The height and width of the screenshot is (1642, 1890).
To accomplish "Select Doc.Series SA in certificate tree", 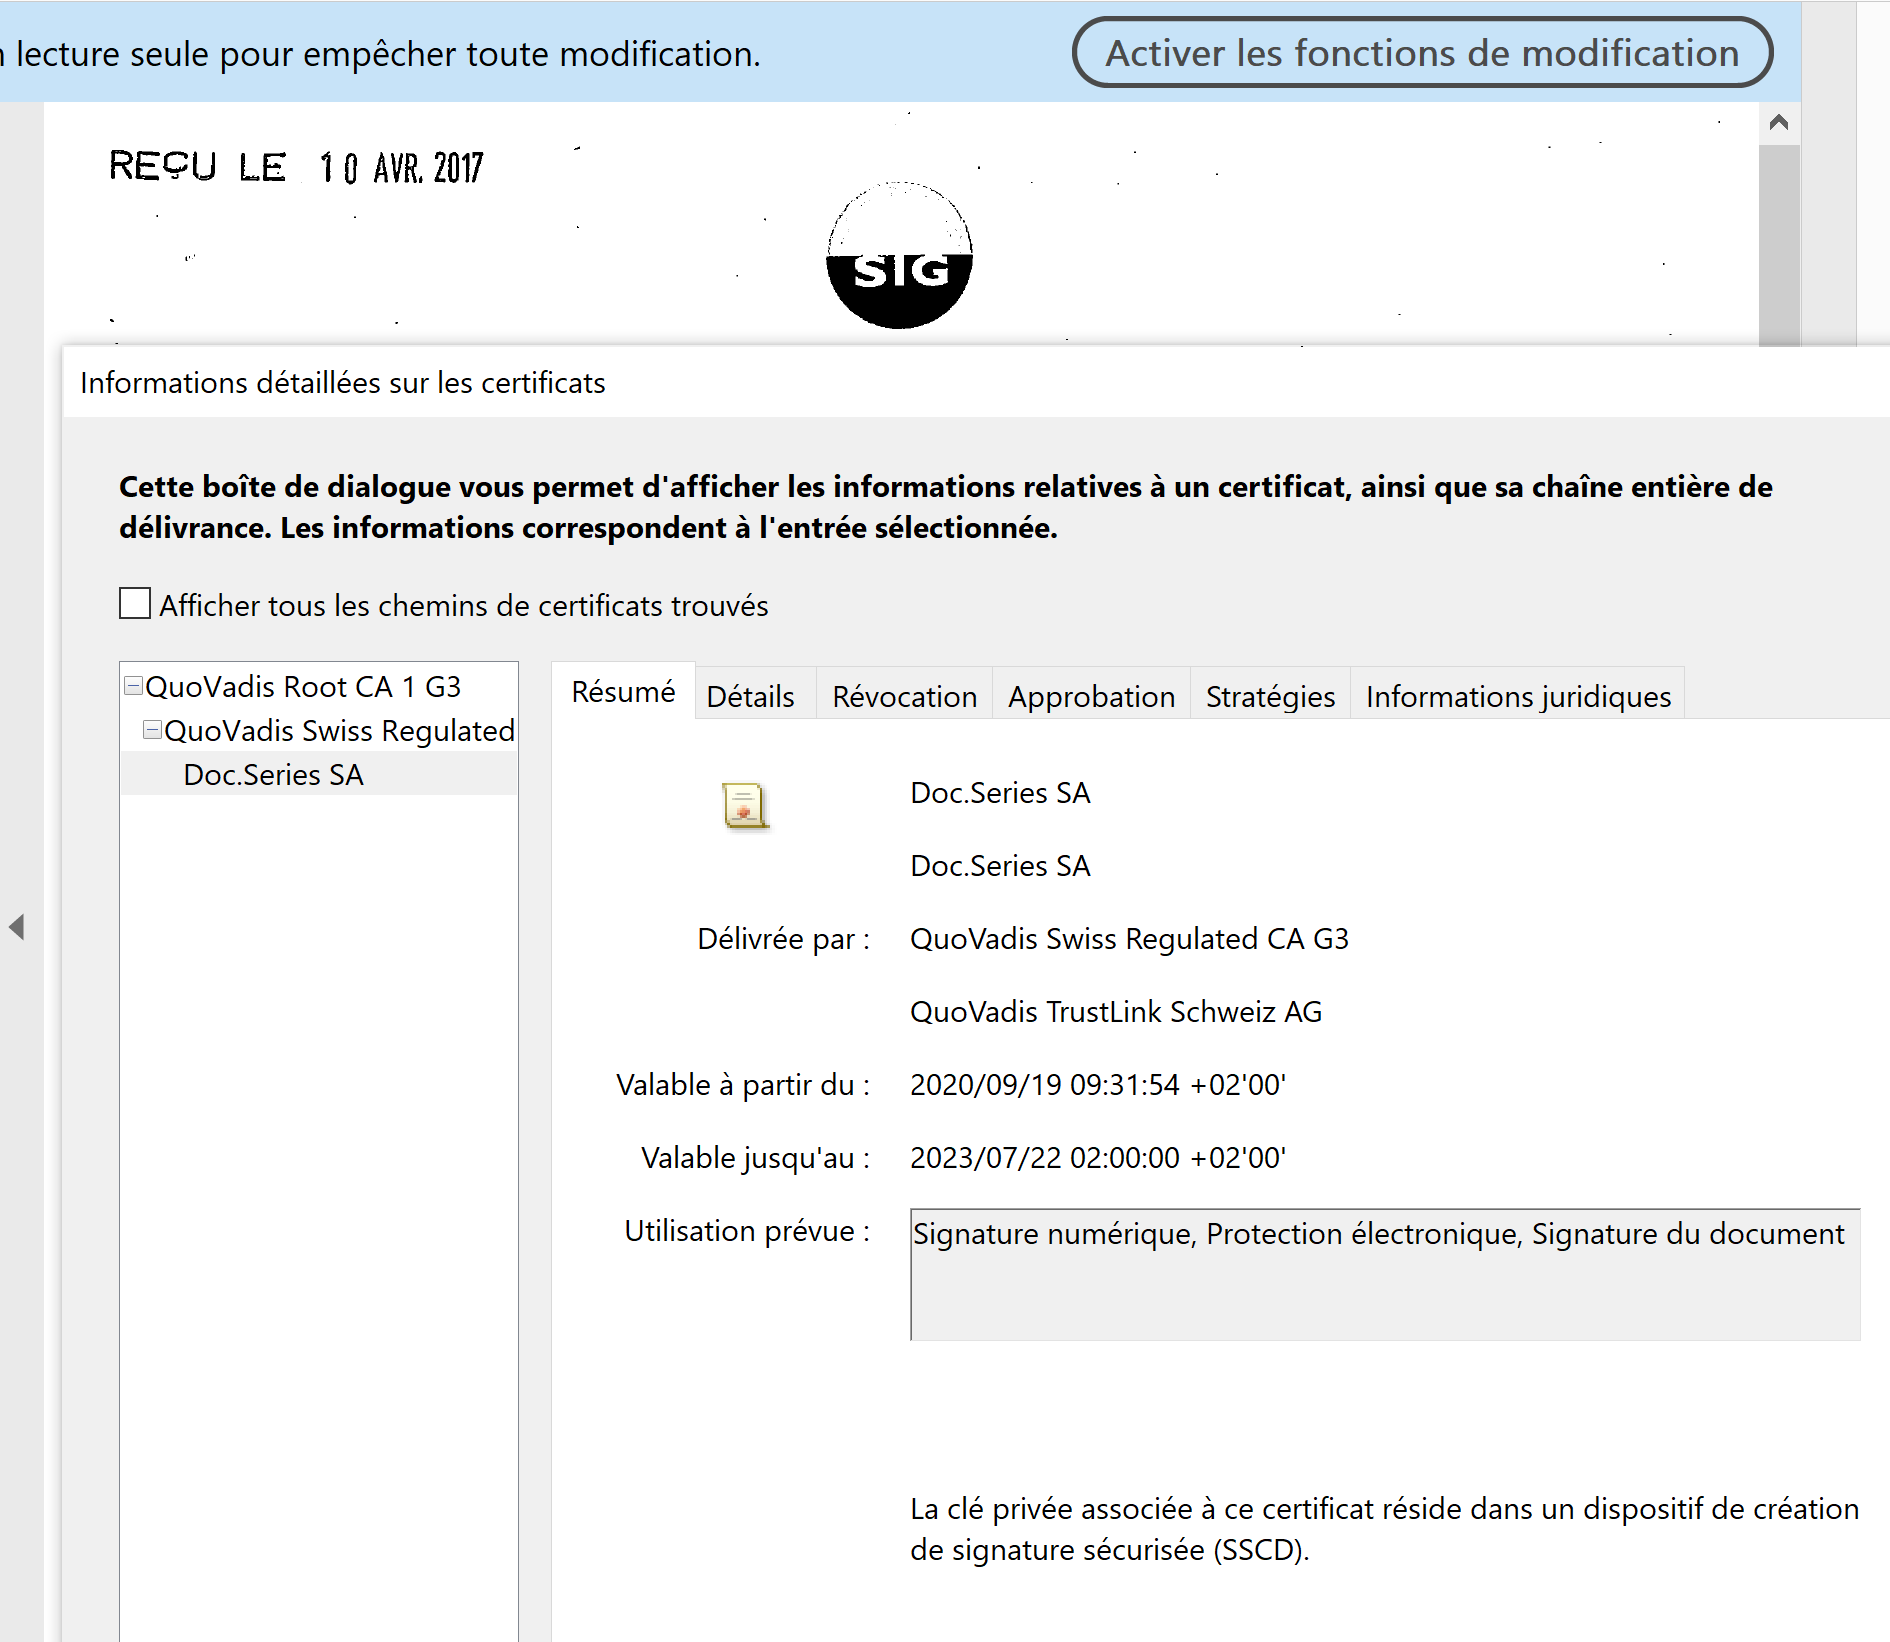I will (273, 775).
